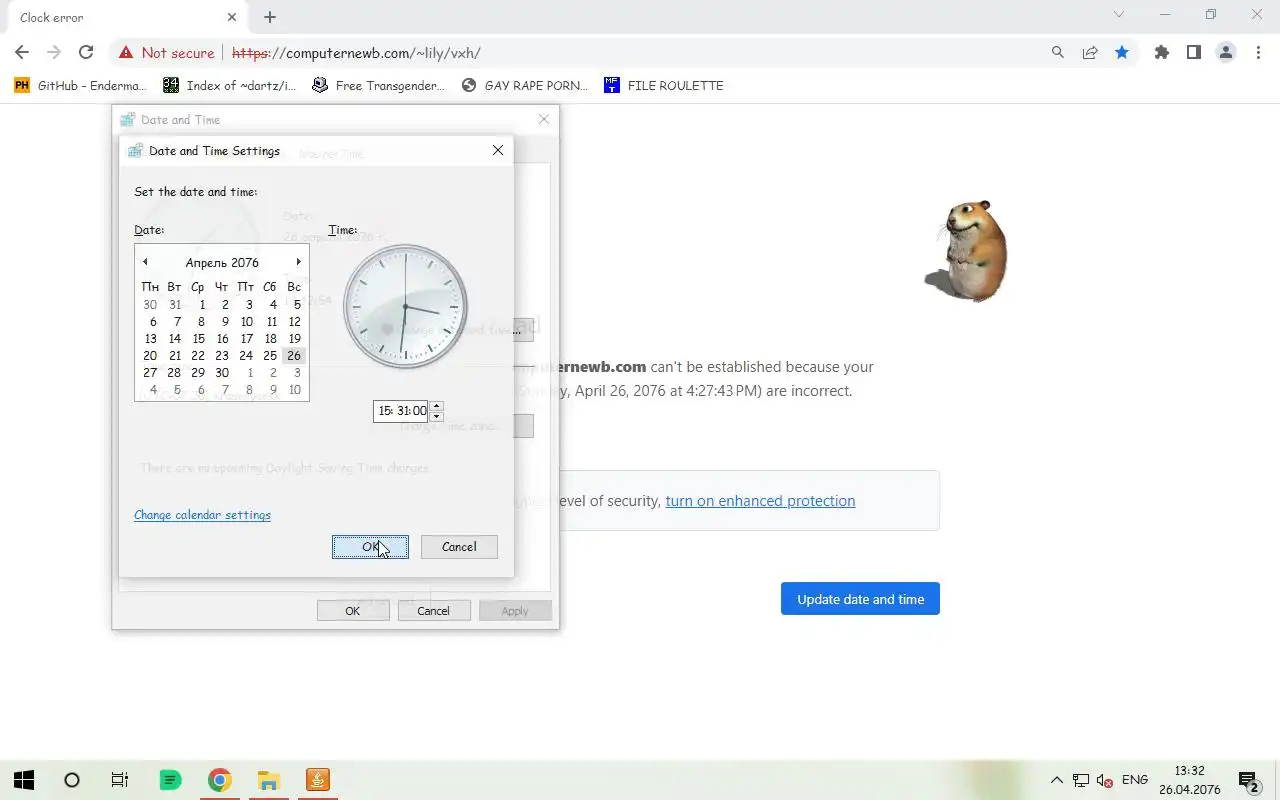Click Cancel in the Date and Time window
1280x800 pixels.
tap(434, 611)
